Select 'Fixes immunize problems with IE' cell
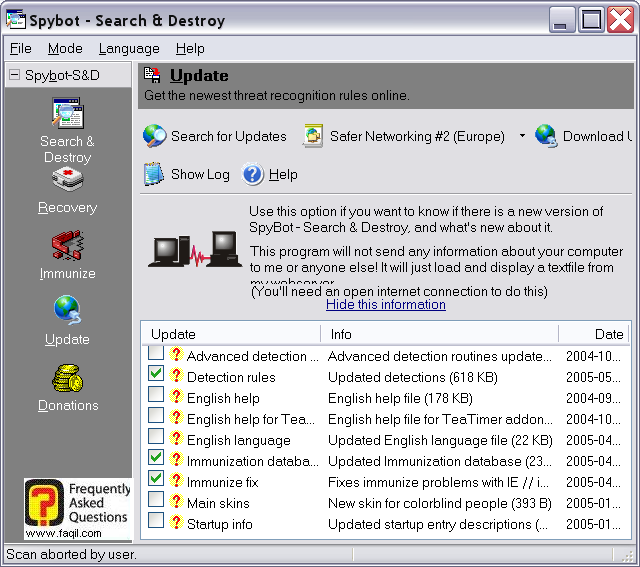This screenshot has height=567, width=640. [438, 482]
